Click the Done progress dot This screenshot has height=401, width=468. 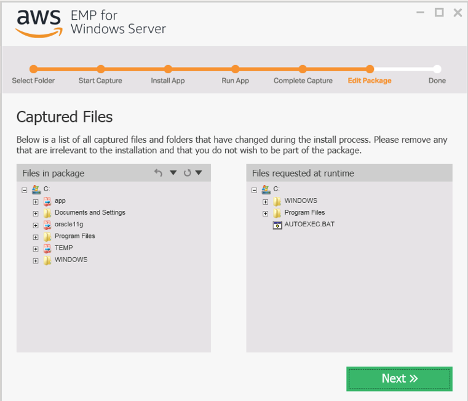click(x=437, y=69)
